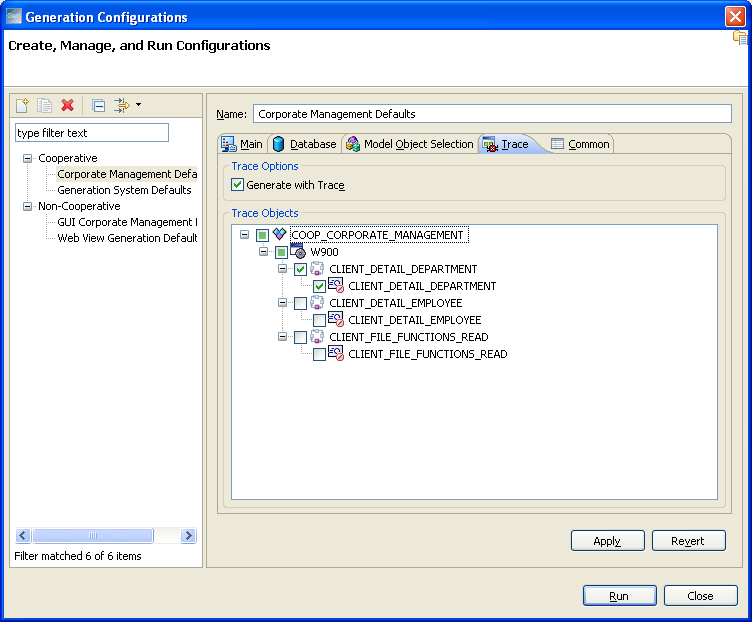
Task: Switch to the Database tab
Action: (304, 144)
